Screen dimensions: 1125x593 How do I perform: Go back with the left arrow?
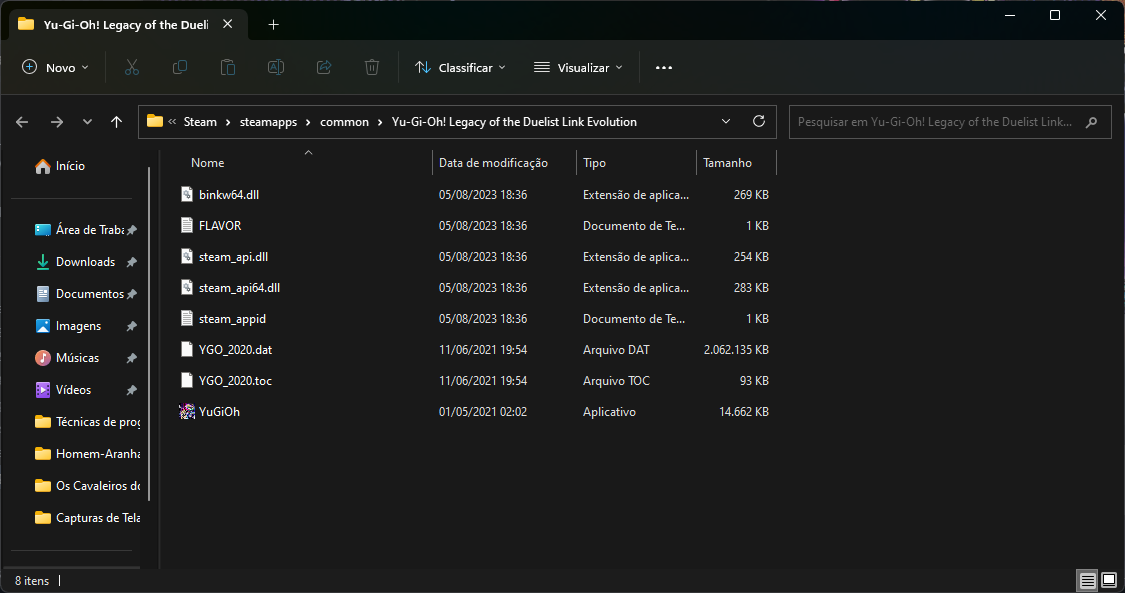[22, 122]
